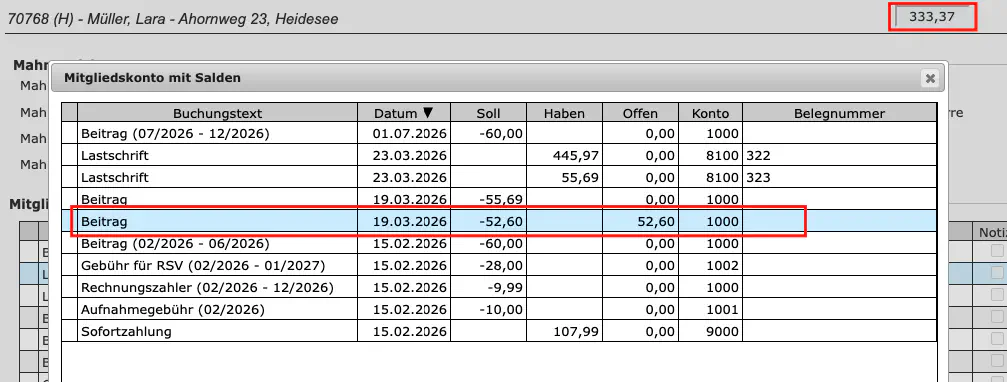1007x382 pixels.
Task: Sort by the Buchungstext column header
Action: (x=217, y=114)
